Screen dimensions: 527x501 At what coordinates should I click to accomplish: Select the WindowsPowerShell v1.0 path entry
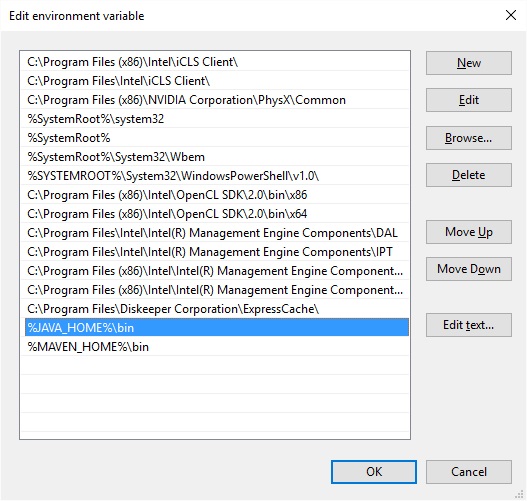click(217, 176)
